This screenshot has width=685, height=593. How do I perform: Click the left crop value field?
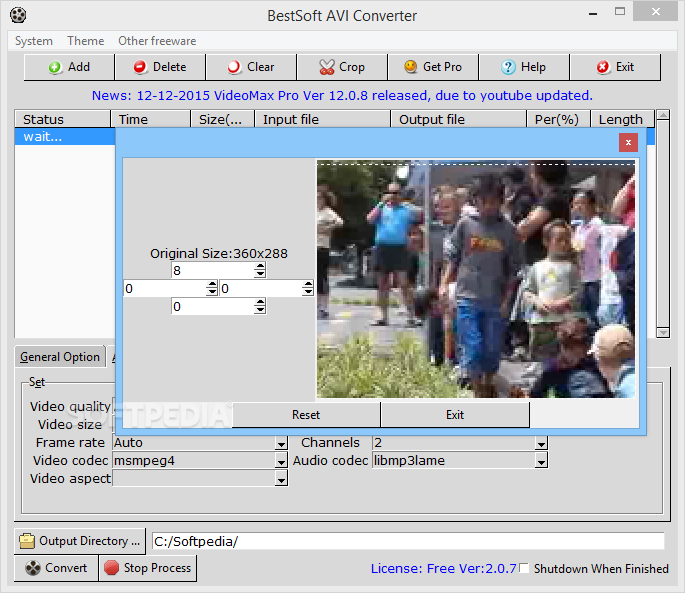tap(165, 288)
